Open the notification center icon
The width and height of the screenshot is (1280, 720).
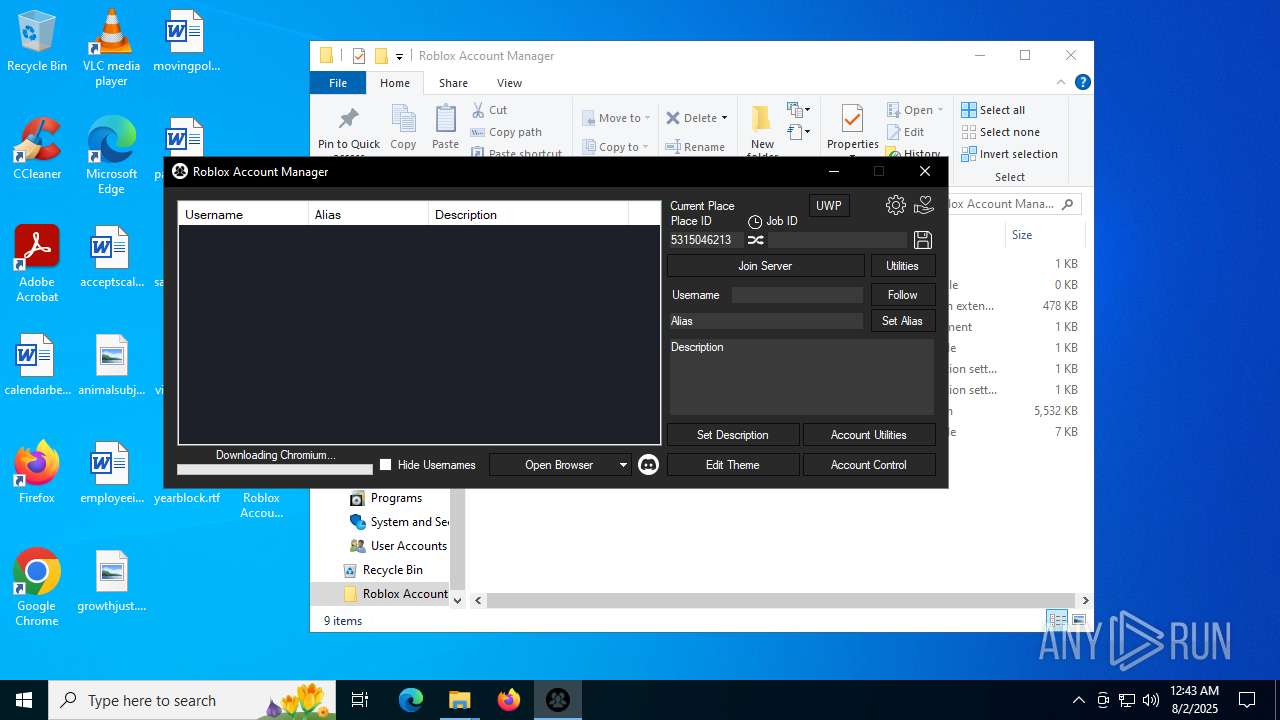pos(1247,700)
